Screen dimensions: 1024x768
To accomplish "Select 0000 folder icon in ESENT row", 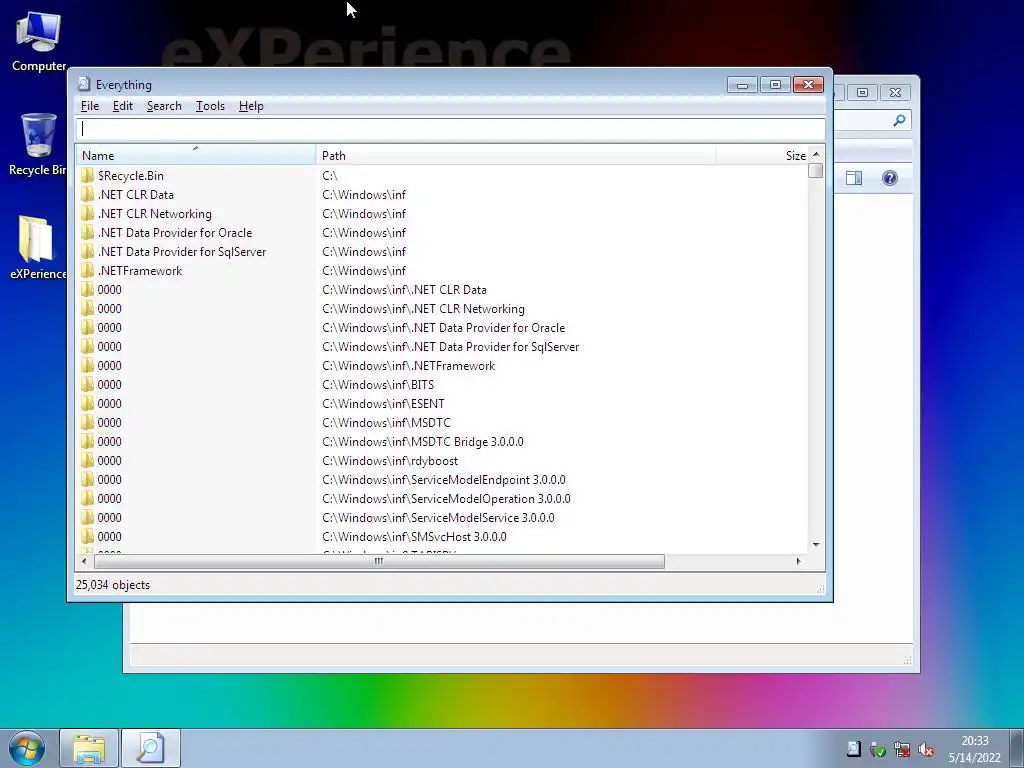I will pos(88,404).
